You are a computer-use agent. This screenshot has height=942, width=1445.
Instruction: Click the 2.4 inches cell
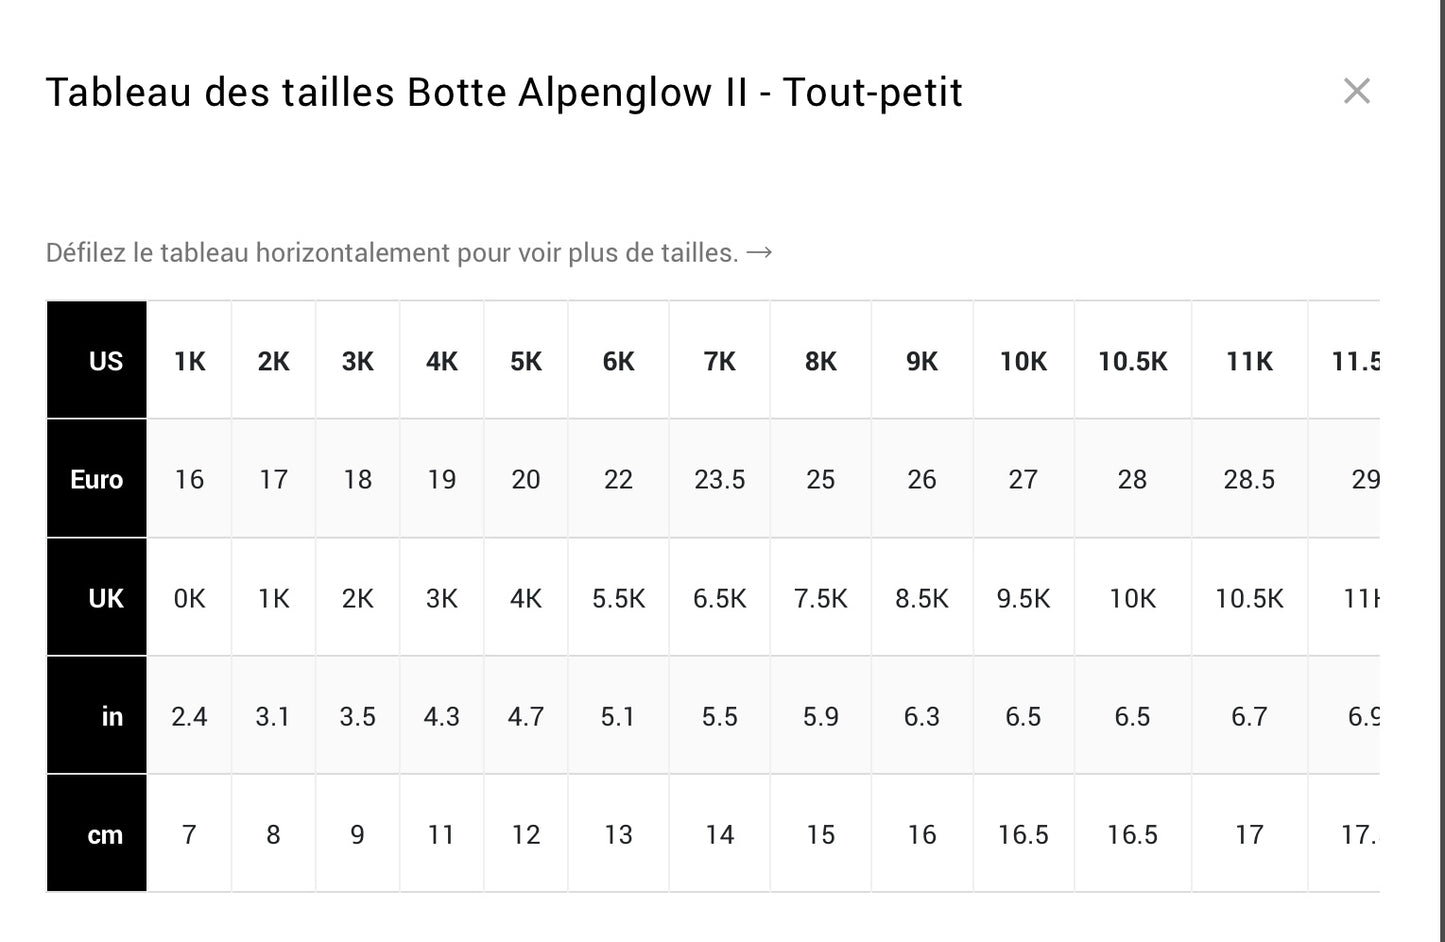pos(189,716)
